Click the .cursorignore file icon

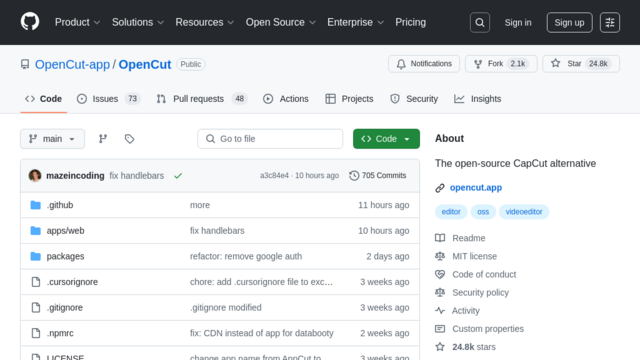[36, 282]
